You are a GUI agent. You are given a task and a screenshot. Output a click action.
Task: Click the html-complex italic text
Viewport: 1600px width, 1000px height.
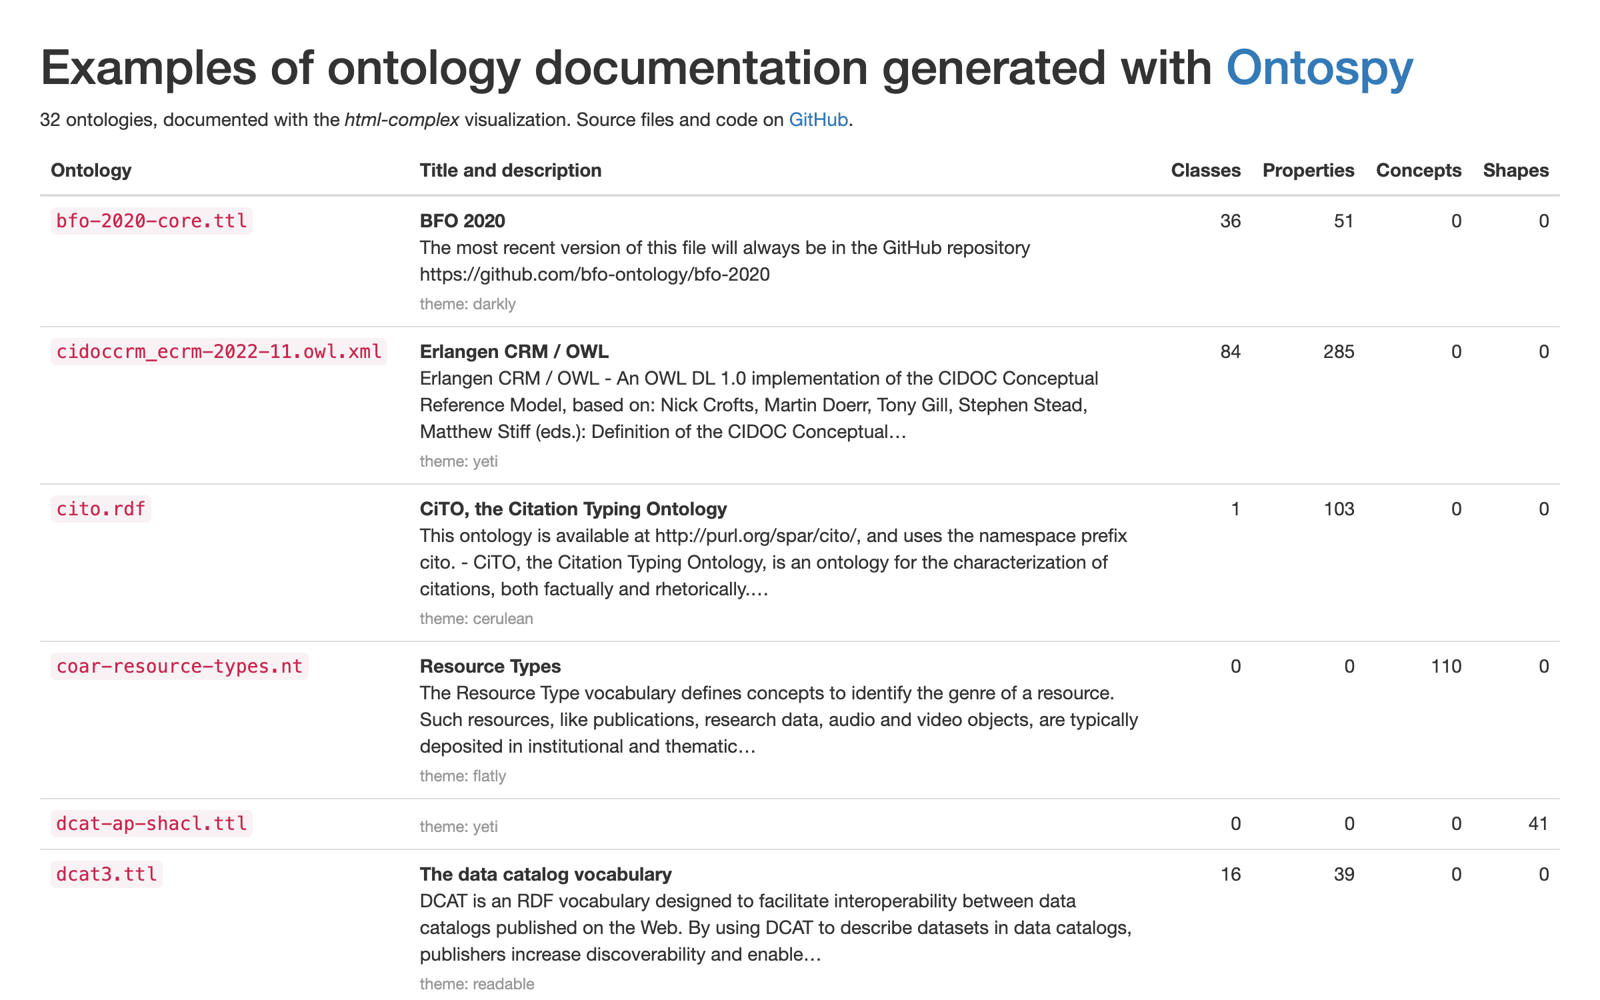402,120
